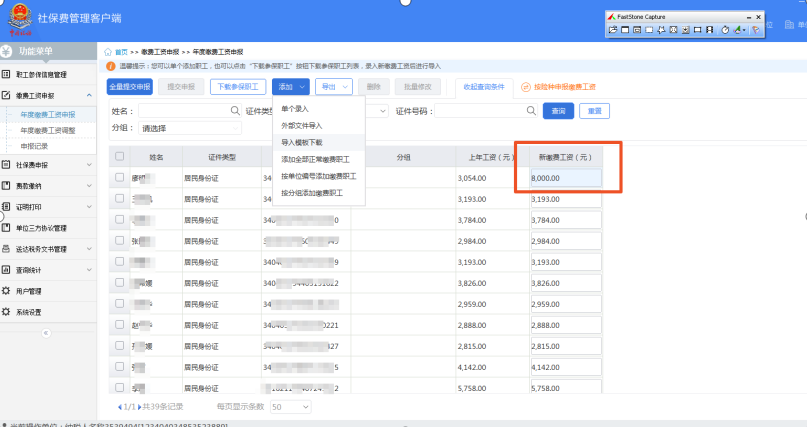Select 单个录入 in the add menu
The height and width of the screenshot is (427, 807).
point(296,108)
